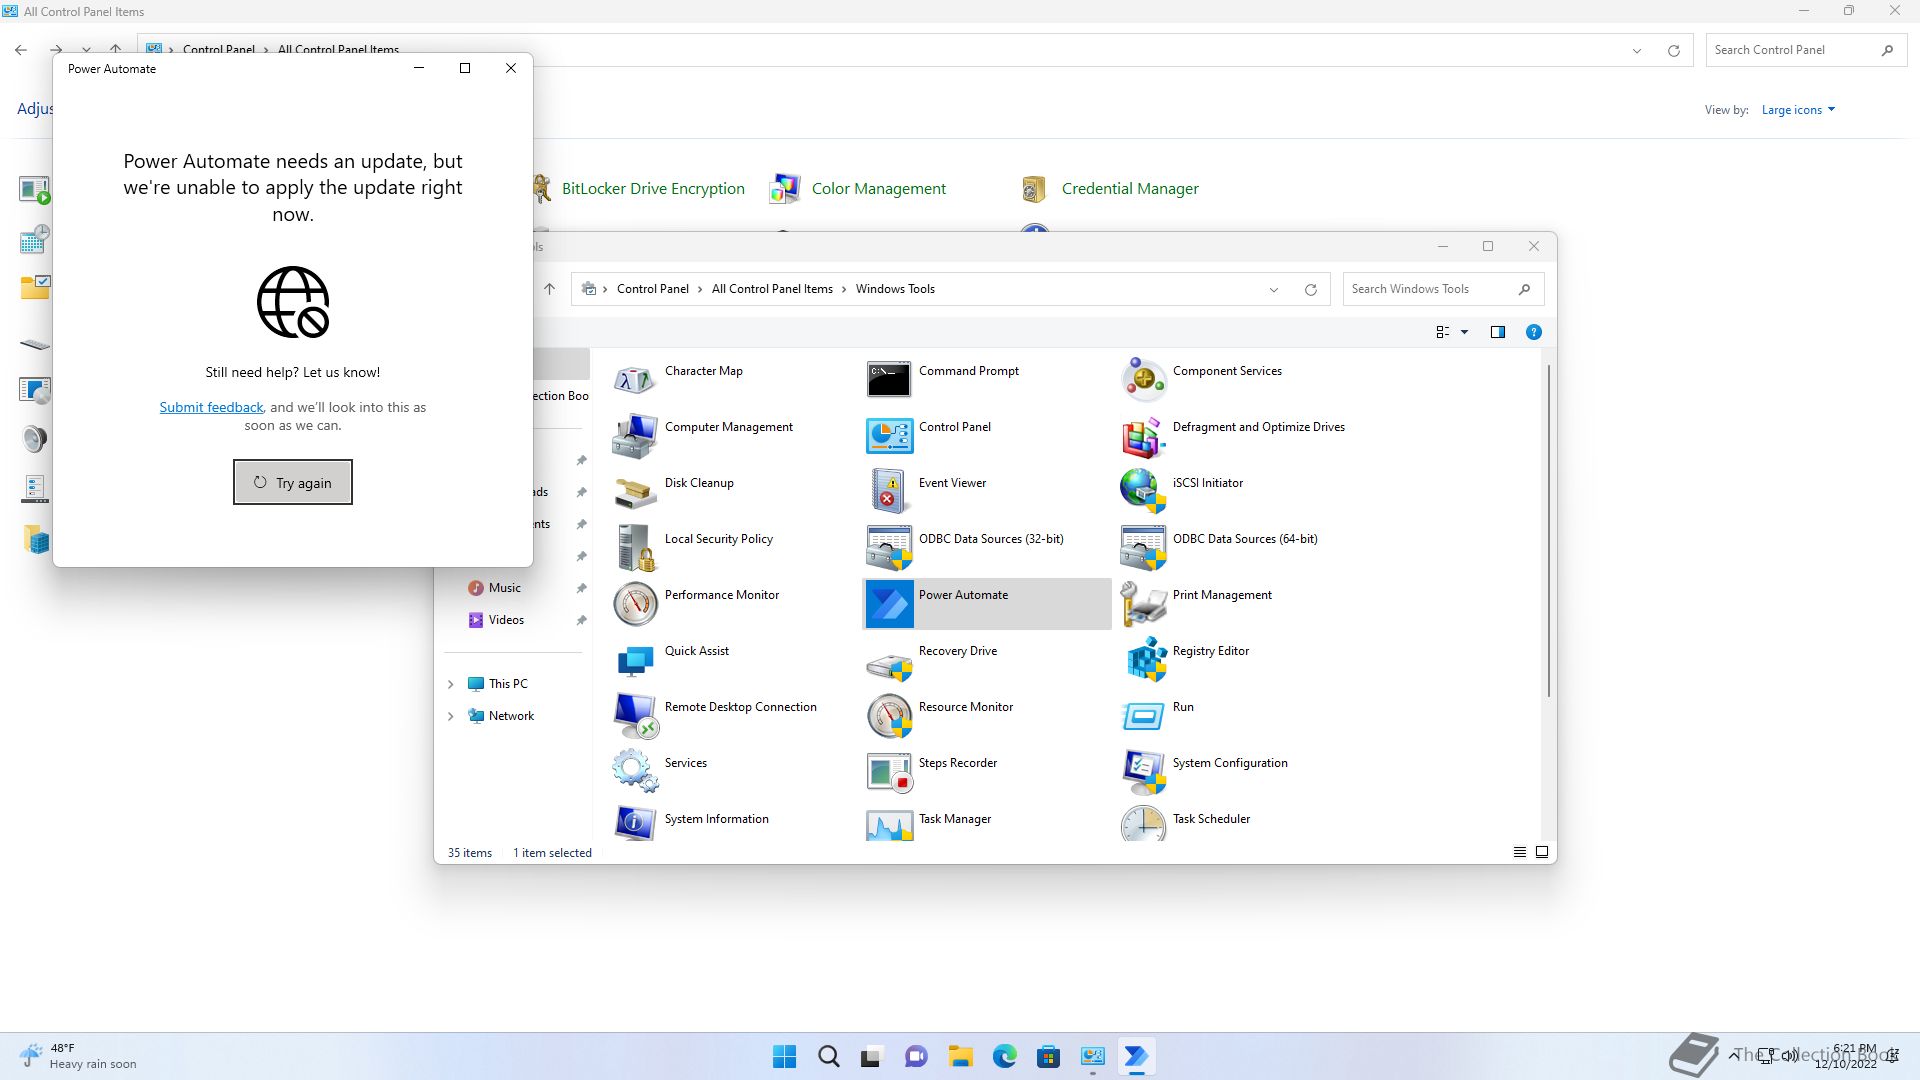Go back in Control Panel window
This screenshot has width=1920, height=1080.
[21, 49]
